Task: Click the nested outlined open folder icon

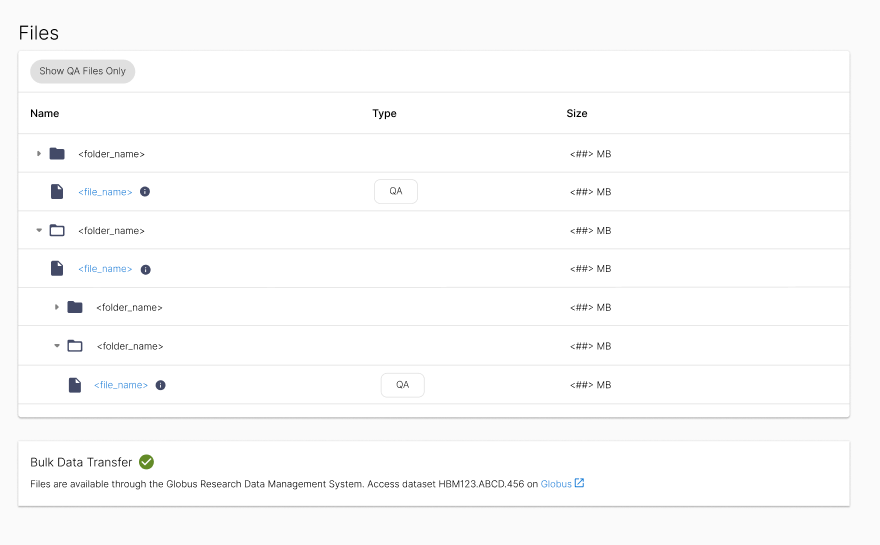Action: [75, 346]
